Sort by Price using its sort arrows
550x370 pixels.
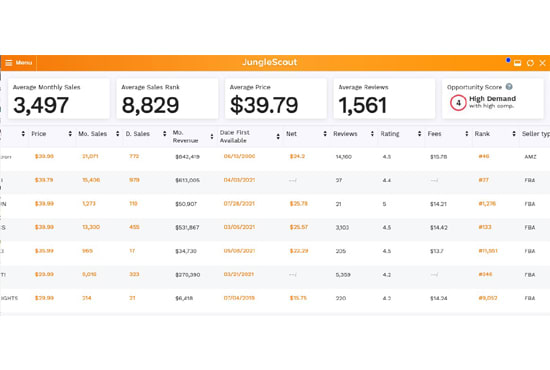pyautogui.click(x=70, y=134)
